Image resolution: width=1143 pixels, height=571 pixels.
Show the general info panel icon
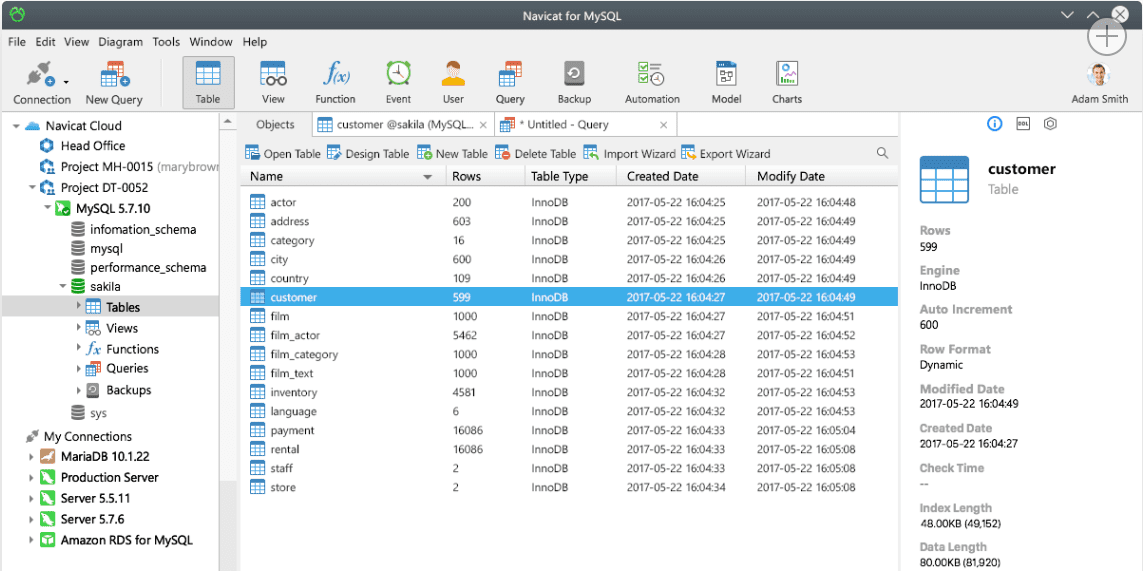[994, 124]
